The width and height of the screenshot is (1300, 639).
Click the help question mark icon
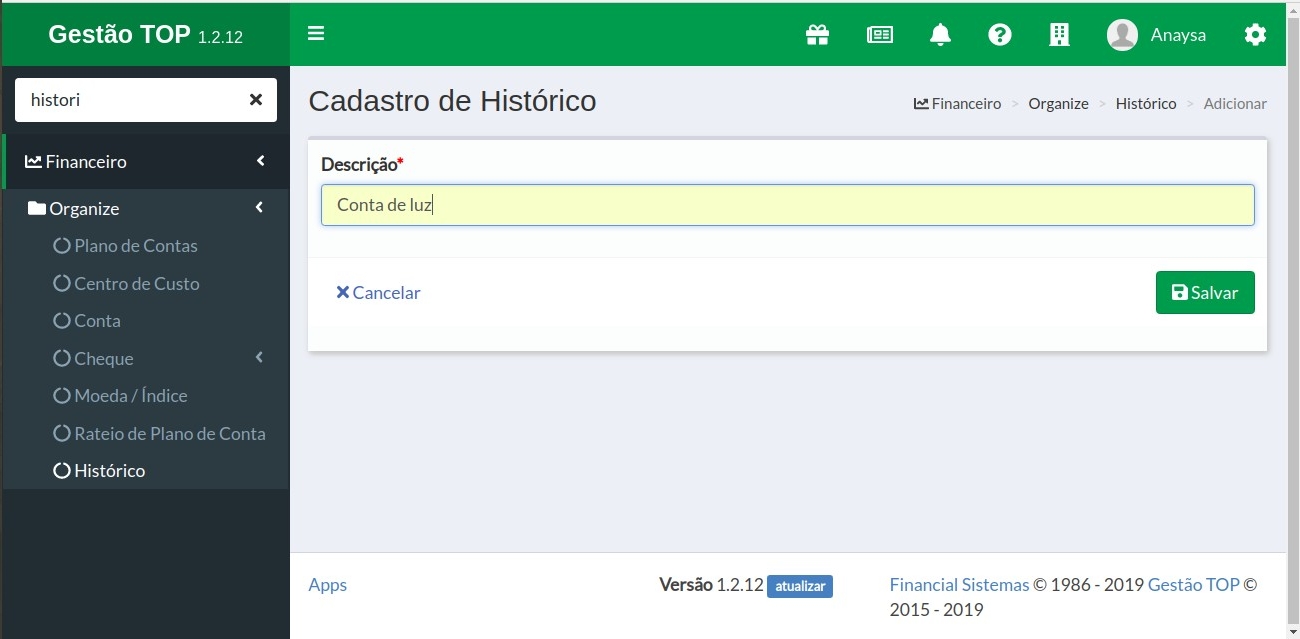(999, 35)
